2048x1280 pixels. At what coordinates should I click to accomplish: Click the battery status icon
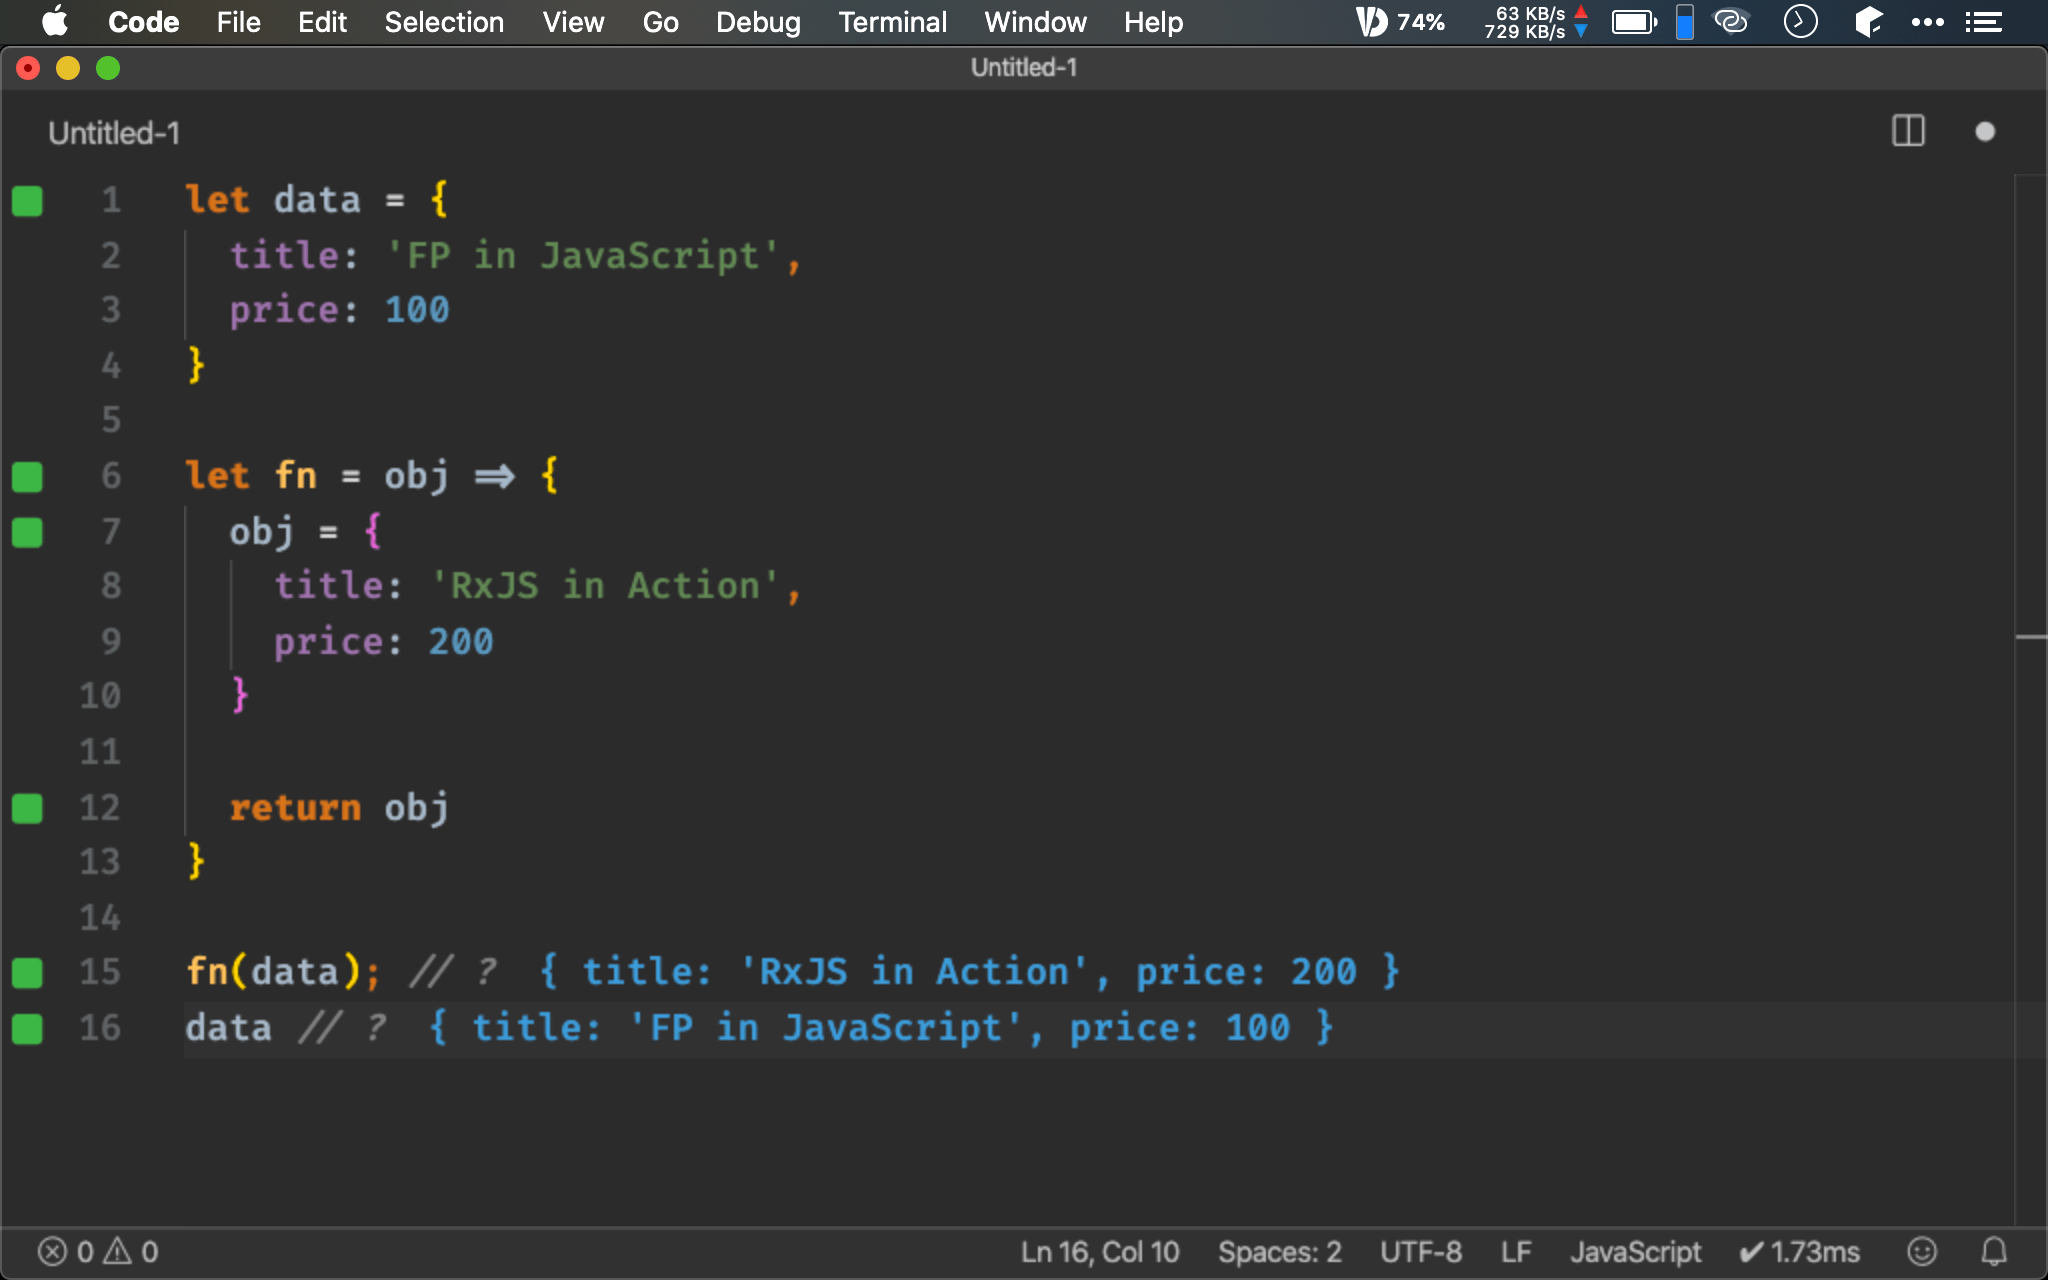[x=1634, y=22]
